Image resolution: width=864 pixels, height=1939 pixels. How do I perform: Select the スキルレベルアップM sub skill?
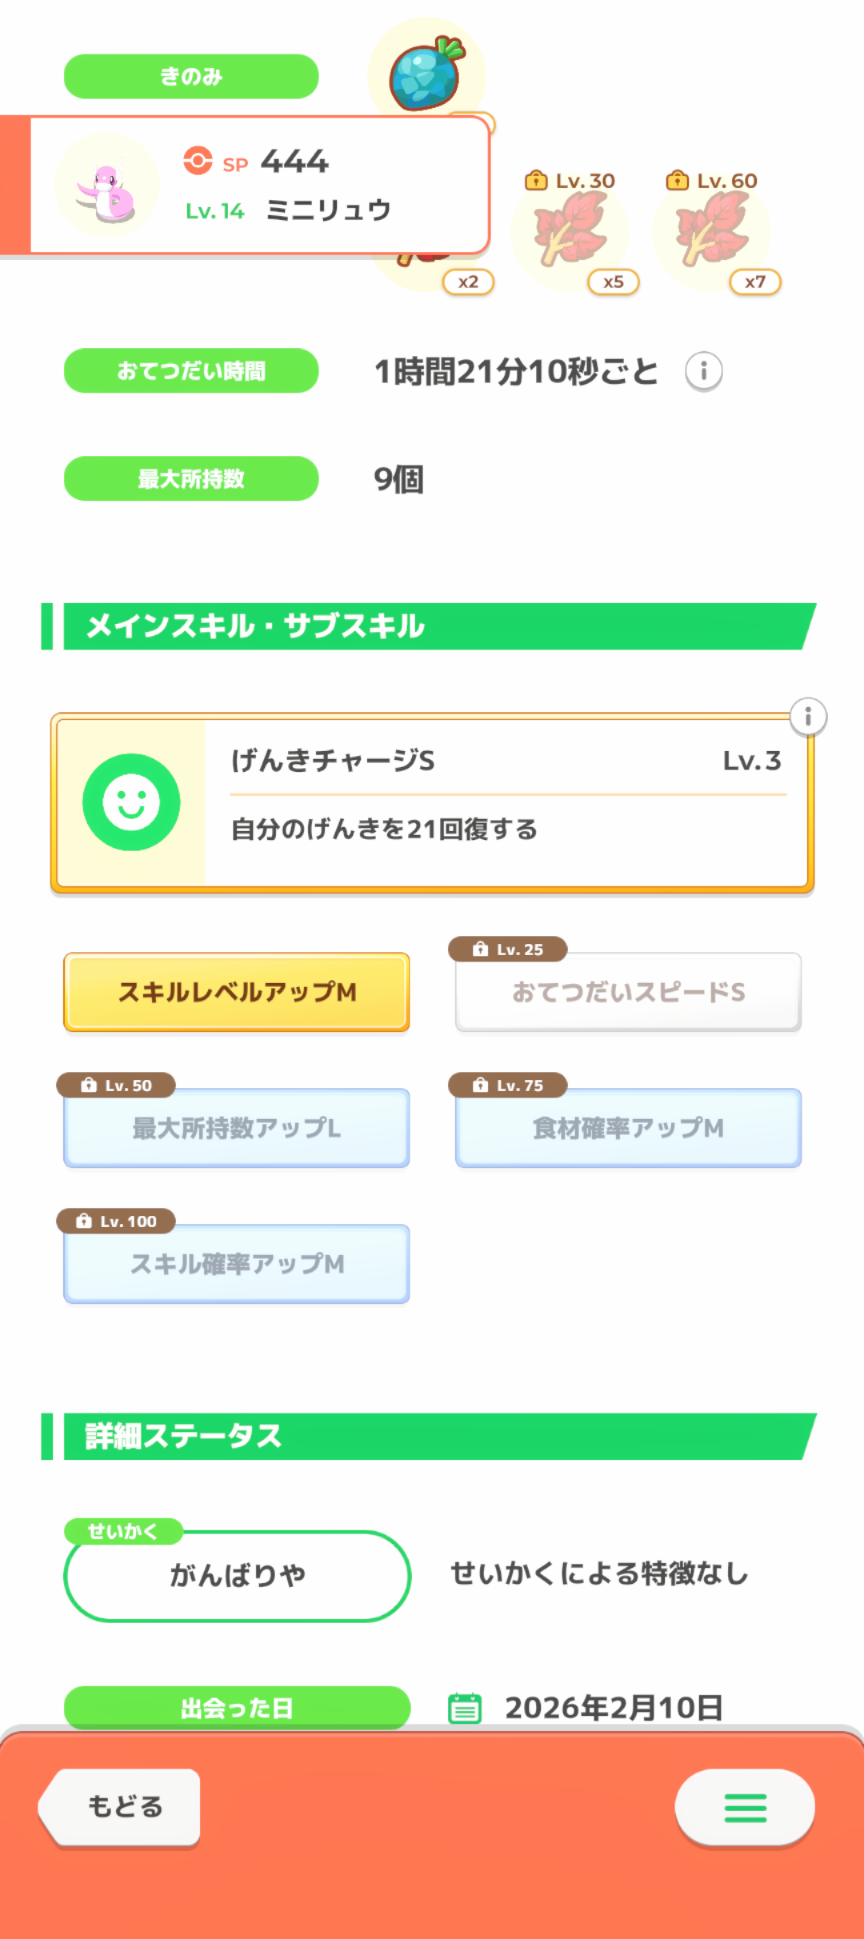tap(237, 992)
